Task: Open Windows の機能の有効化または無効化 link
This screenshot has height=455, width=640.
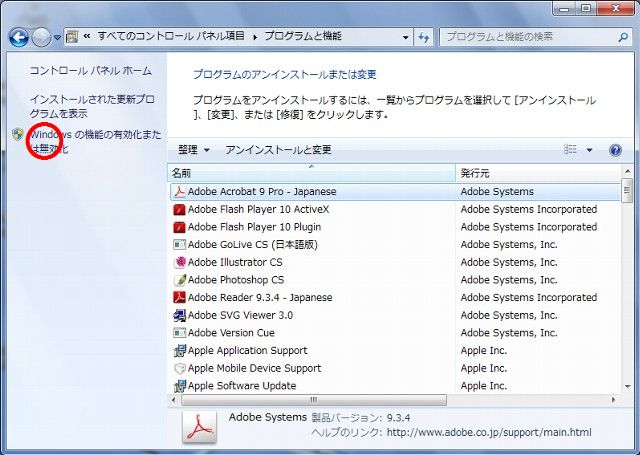Action: click(x=96, y=141)
